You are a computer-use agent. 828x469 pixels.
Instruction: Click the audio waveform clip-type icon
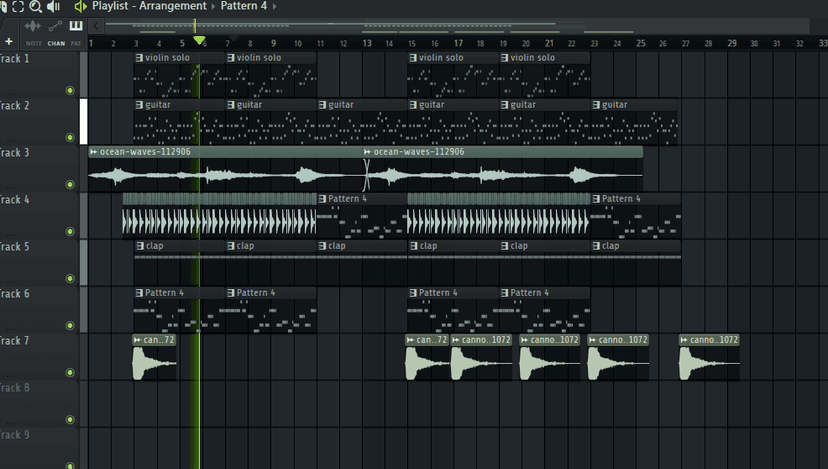point(33,25)
